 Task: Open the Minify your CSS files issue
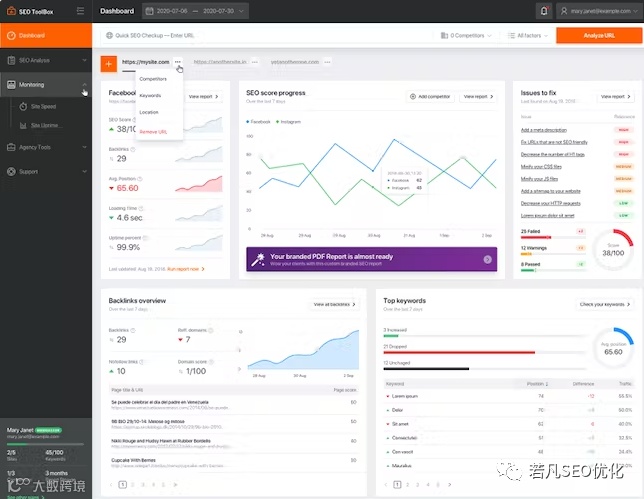pyautogui.click(x=541, y=167)
